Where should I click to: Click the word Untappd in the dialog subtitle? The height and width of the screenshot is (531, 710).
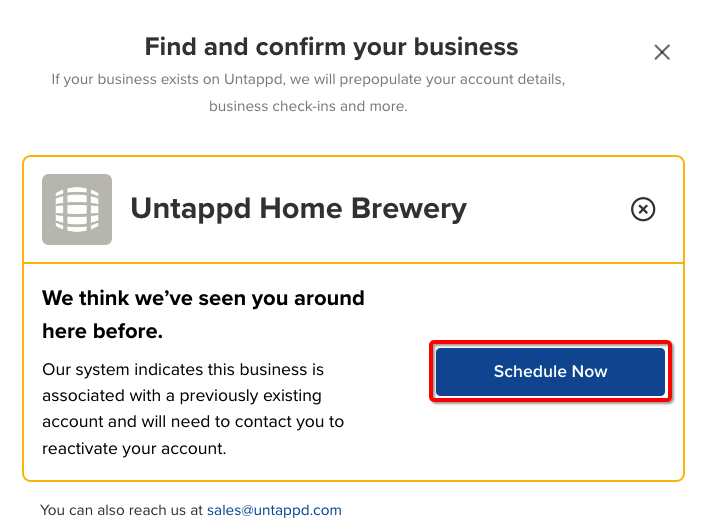pyautogui.click(x=254, y=80)
